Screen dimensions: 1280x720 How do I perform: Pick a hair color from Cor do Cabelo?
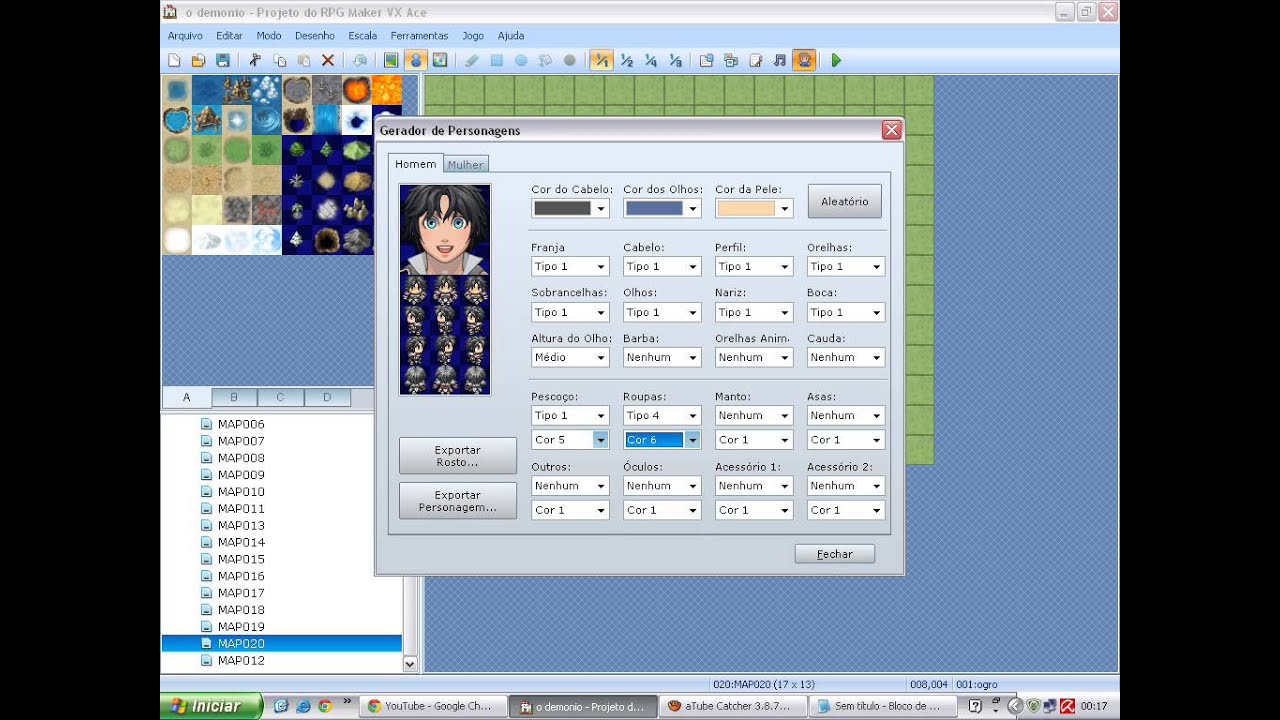tap(570, 209)
